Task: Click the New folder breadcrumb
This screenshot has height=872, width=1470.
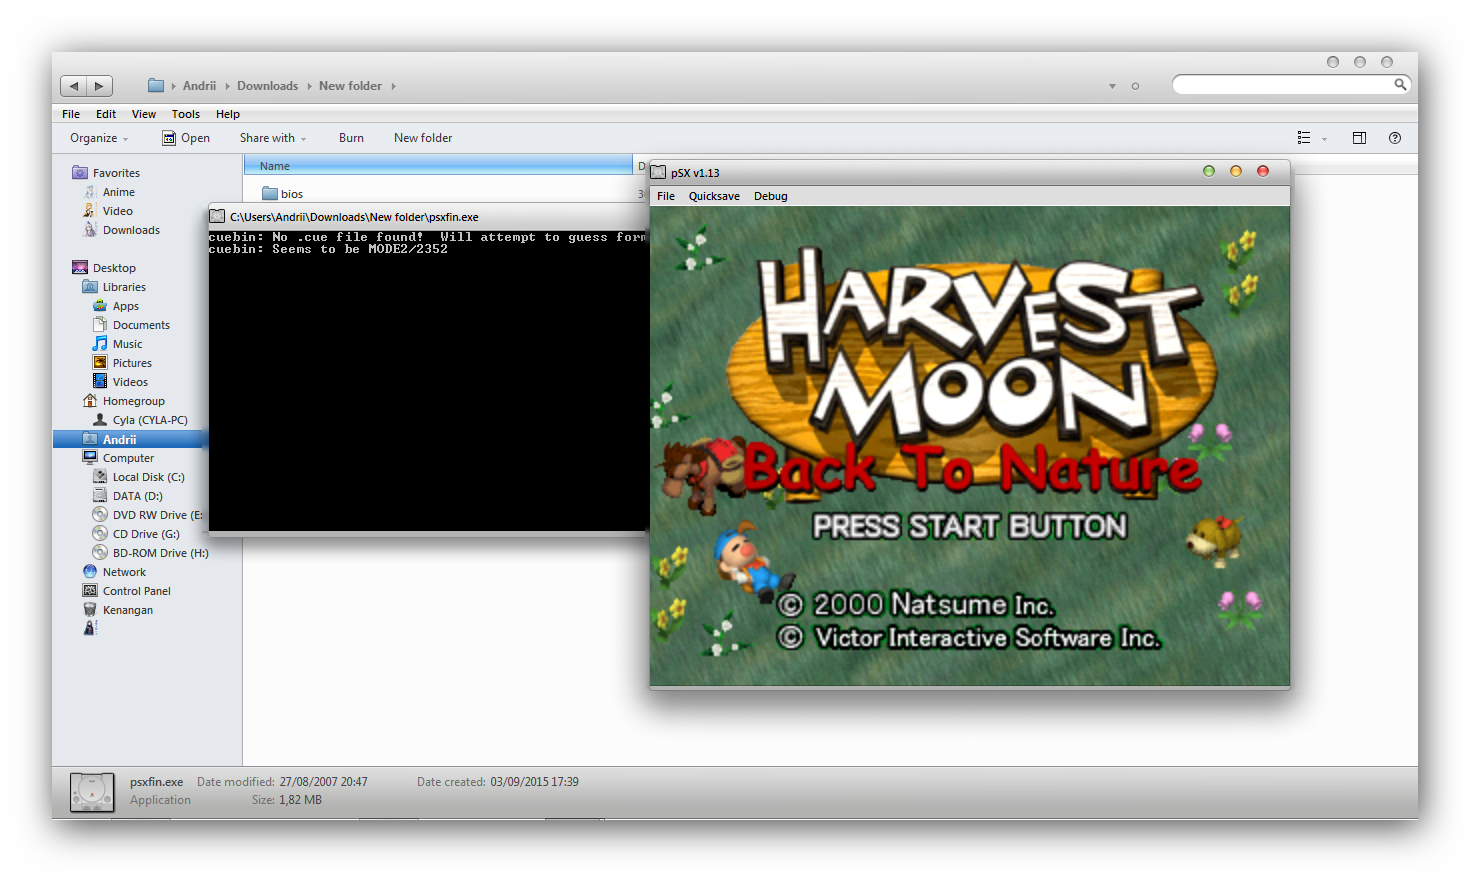Action: pos(350,86)
